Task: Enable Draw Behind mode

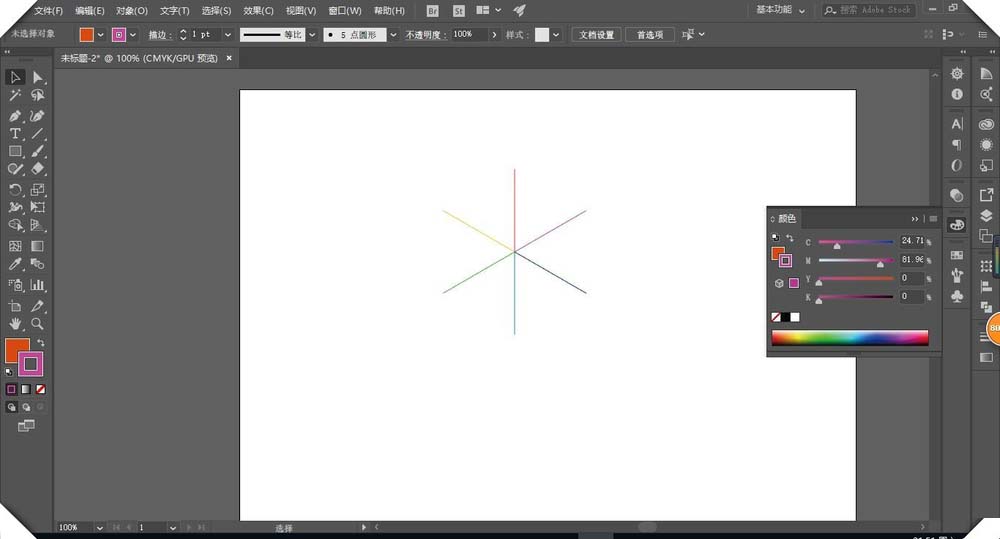Action: [26, 407]
